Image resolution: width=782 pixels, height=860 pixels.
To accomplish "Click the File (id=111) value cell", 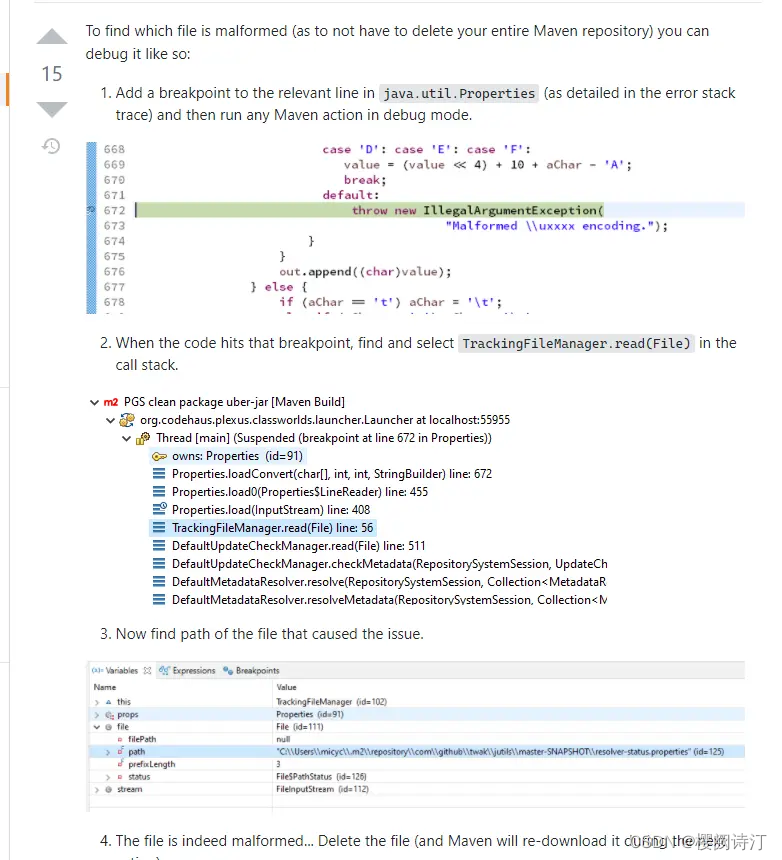I will click(x=300, y=727).
